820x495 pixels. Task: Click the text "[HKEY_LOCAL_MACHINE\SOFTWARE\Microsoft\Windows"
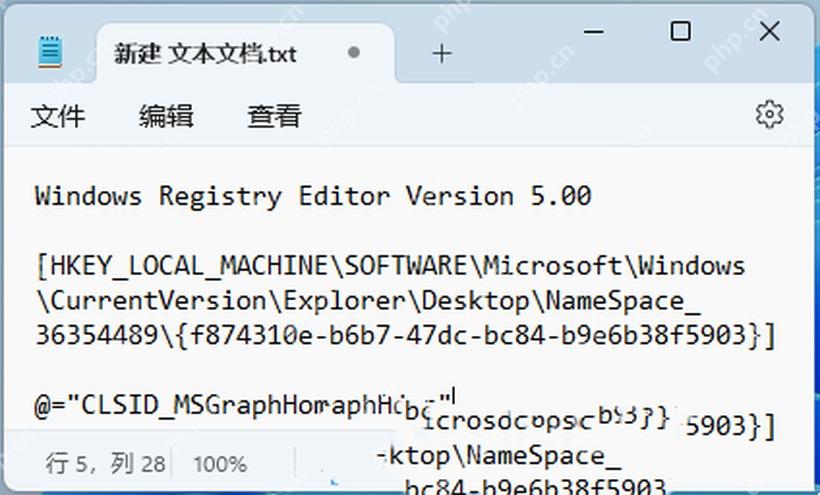pyautogui.click(x=391, y=267)
